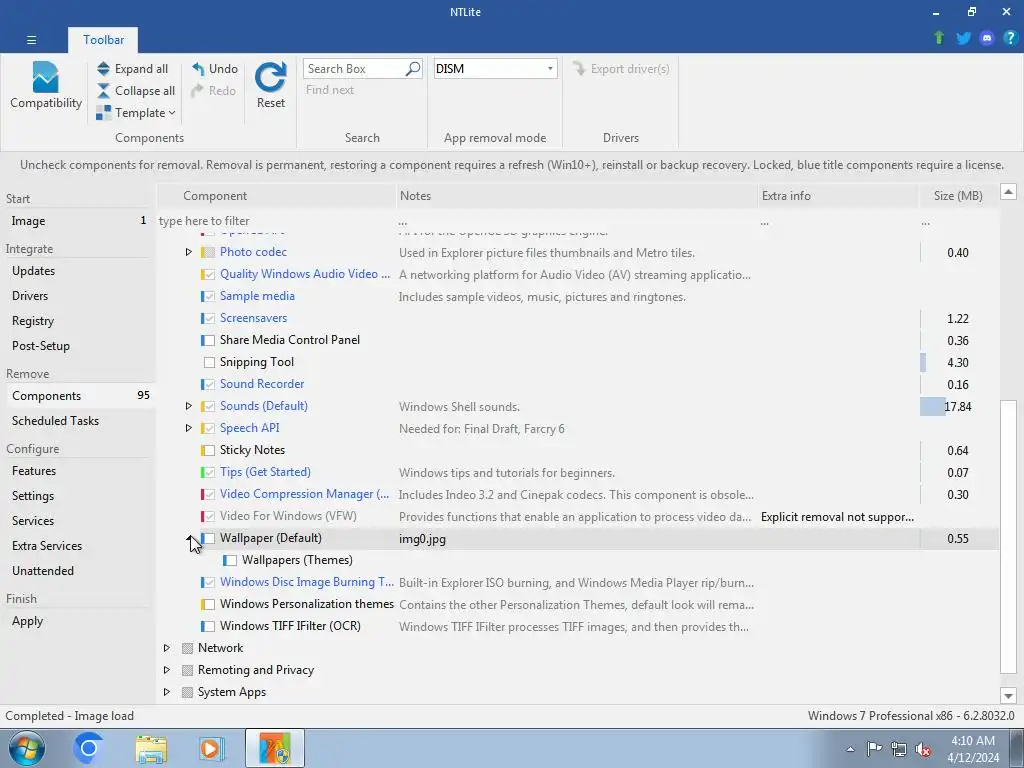Click the 'type here to filter' field
This screenshot has width=1024, height=768.
click(277, 221)
